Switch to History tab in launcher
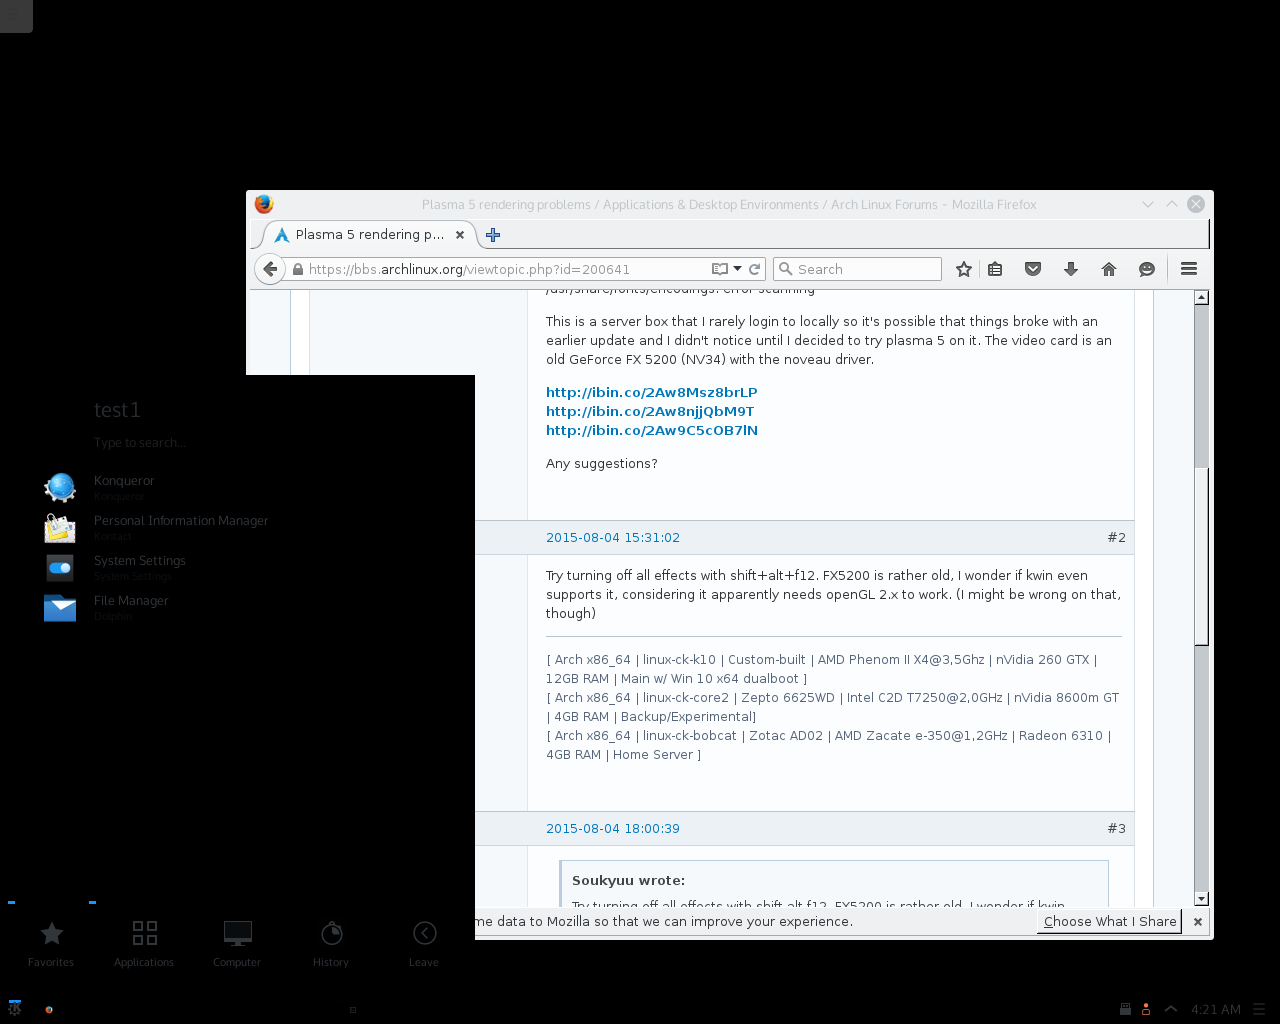This screenshot has width=1280, height=1024. tap(331, 943)
